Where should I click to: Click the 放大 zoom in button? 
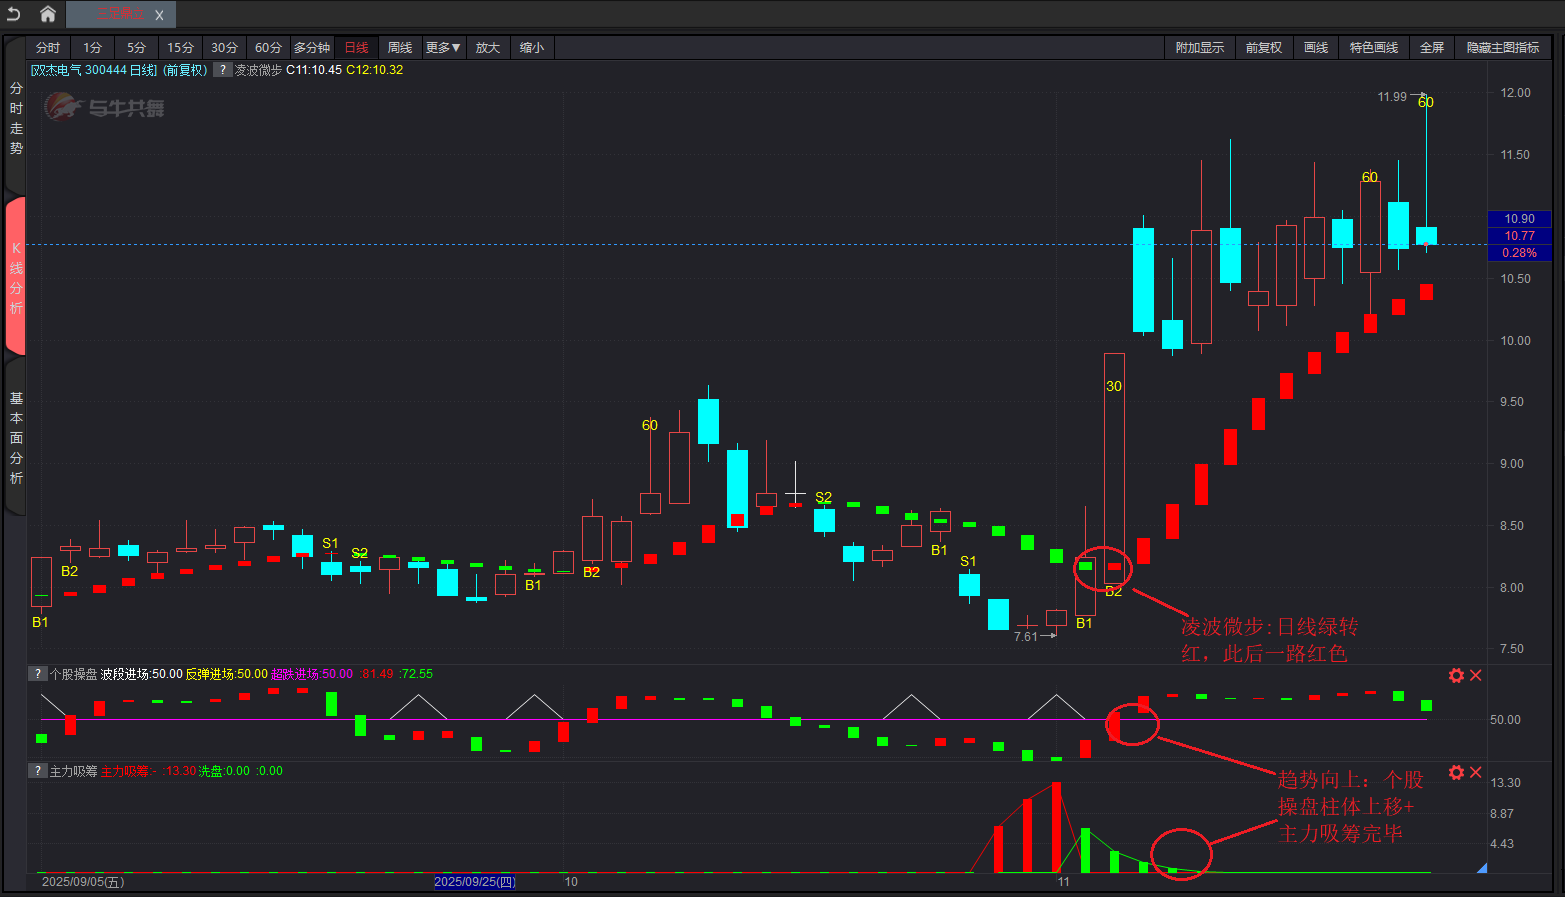(x=487, y=48)
